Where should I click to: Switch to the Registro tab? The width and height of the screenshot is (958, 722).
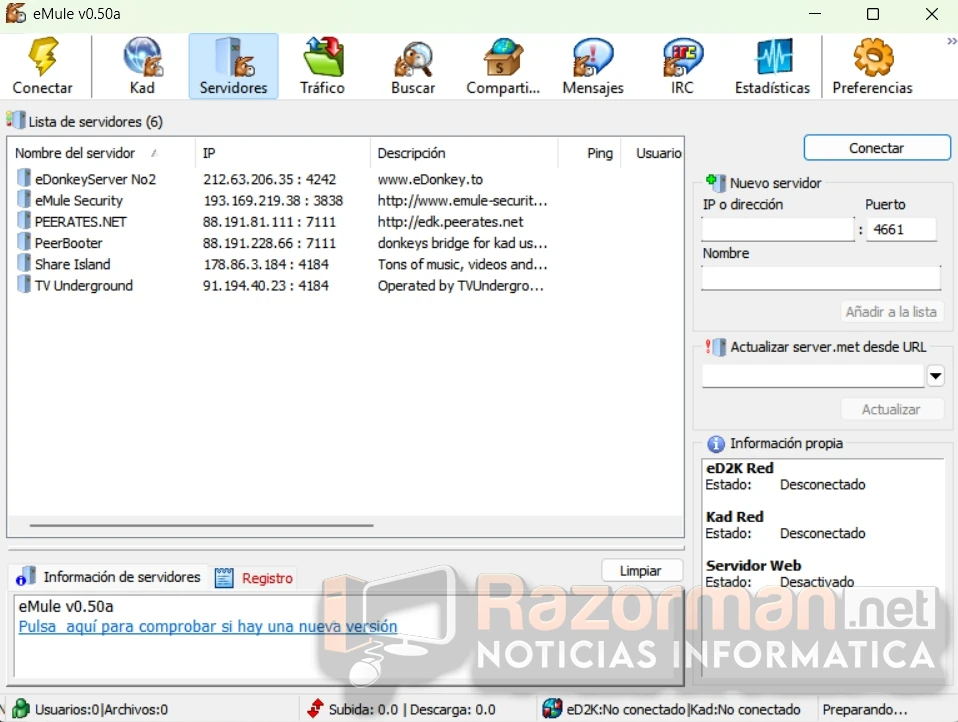coord(255,577)
